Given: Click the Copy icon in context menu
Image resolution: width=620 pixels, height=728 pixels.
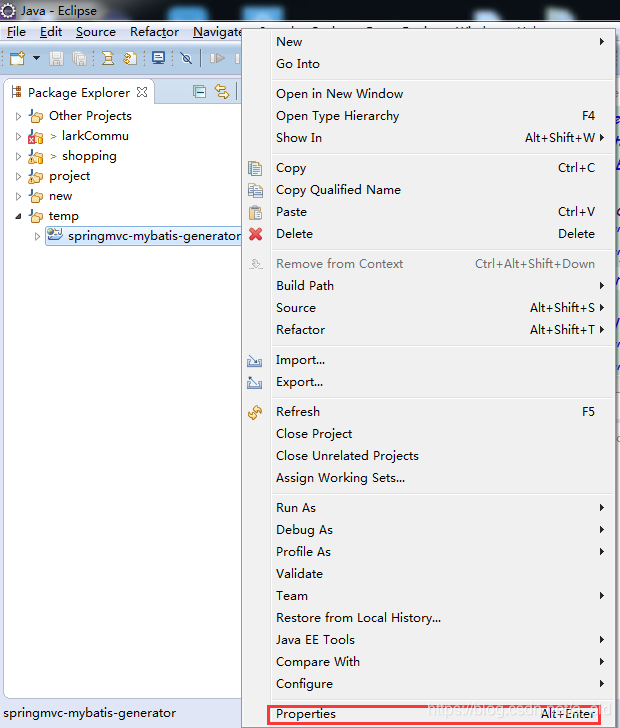Looking at the screenshot, I should [x=255, y=168].
